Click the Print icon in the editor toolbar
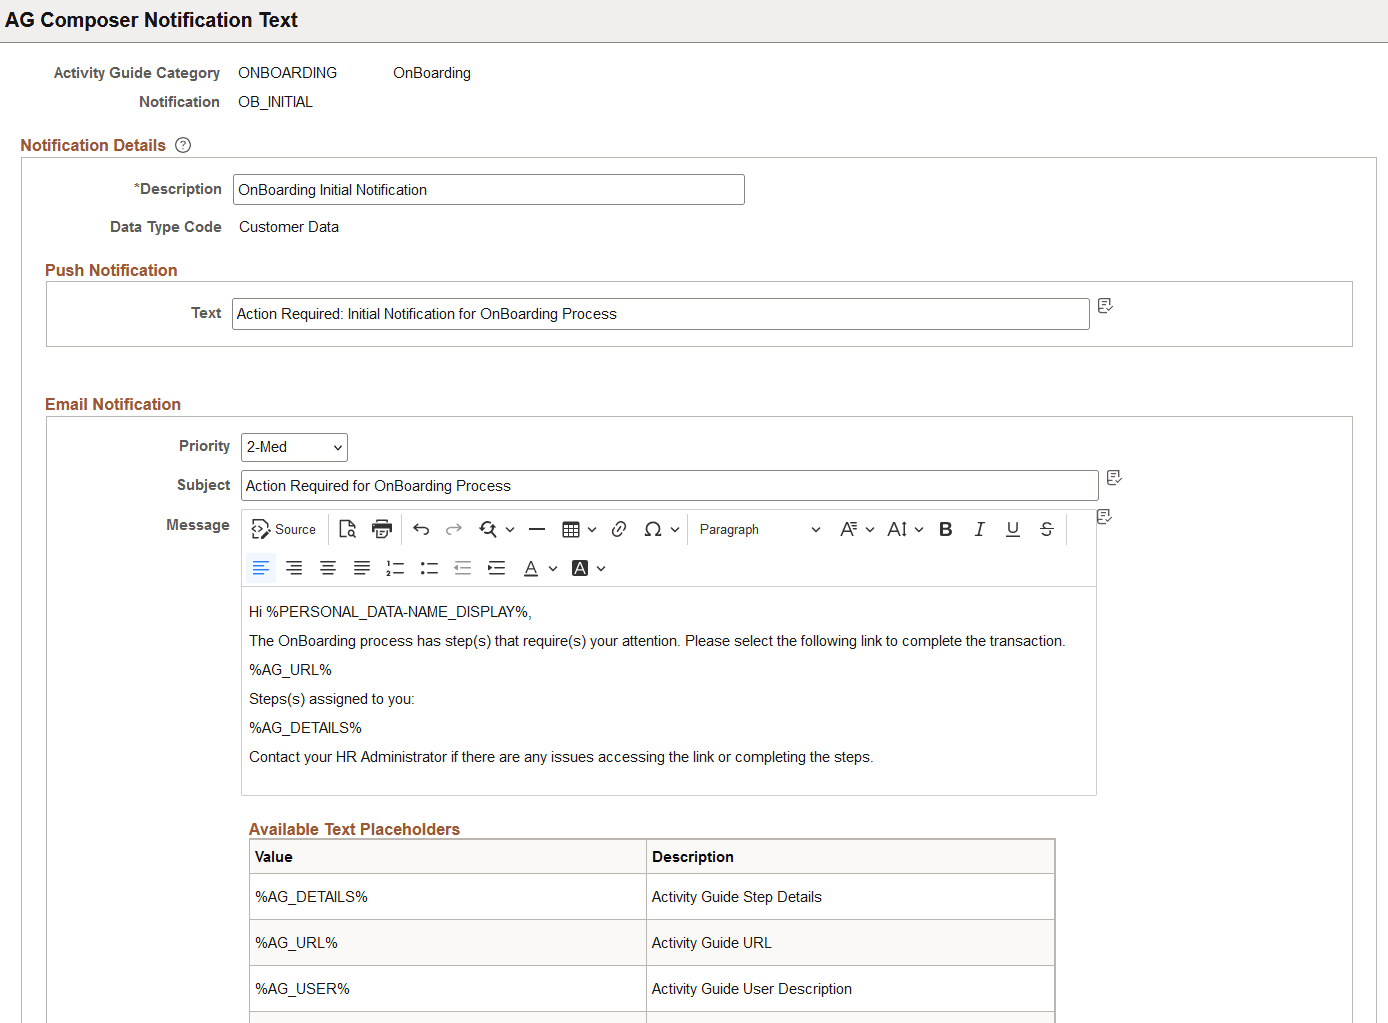The image size is (1388, 1023). (381, 529)
